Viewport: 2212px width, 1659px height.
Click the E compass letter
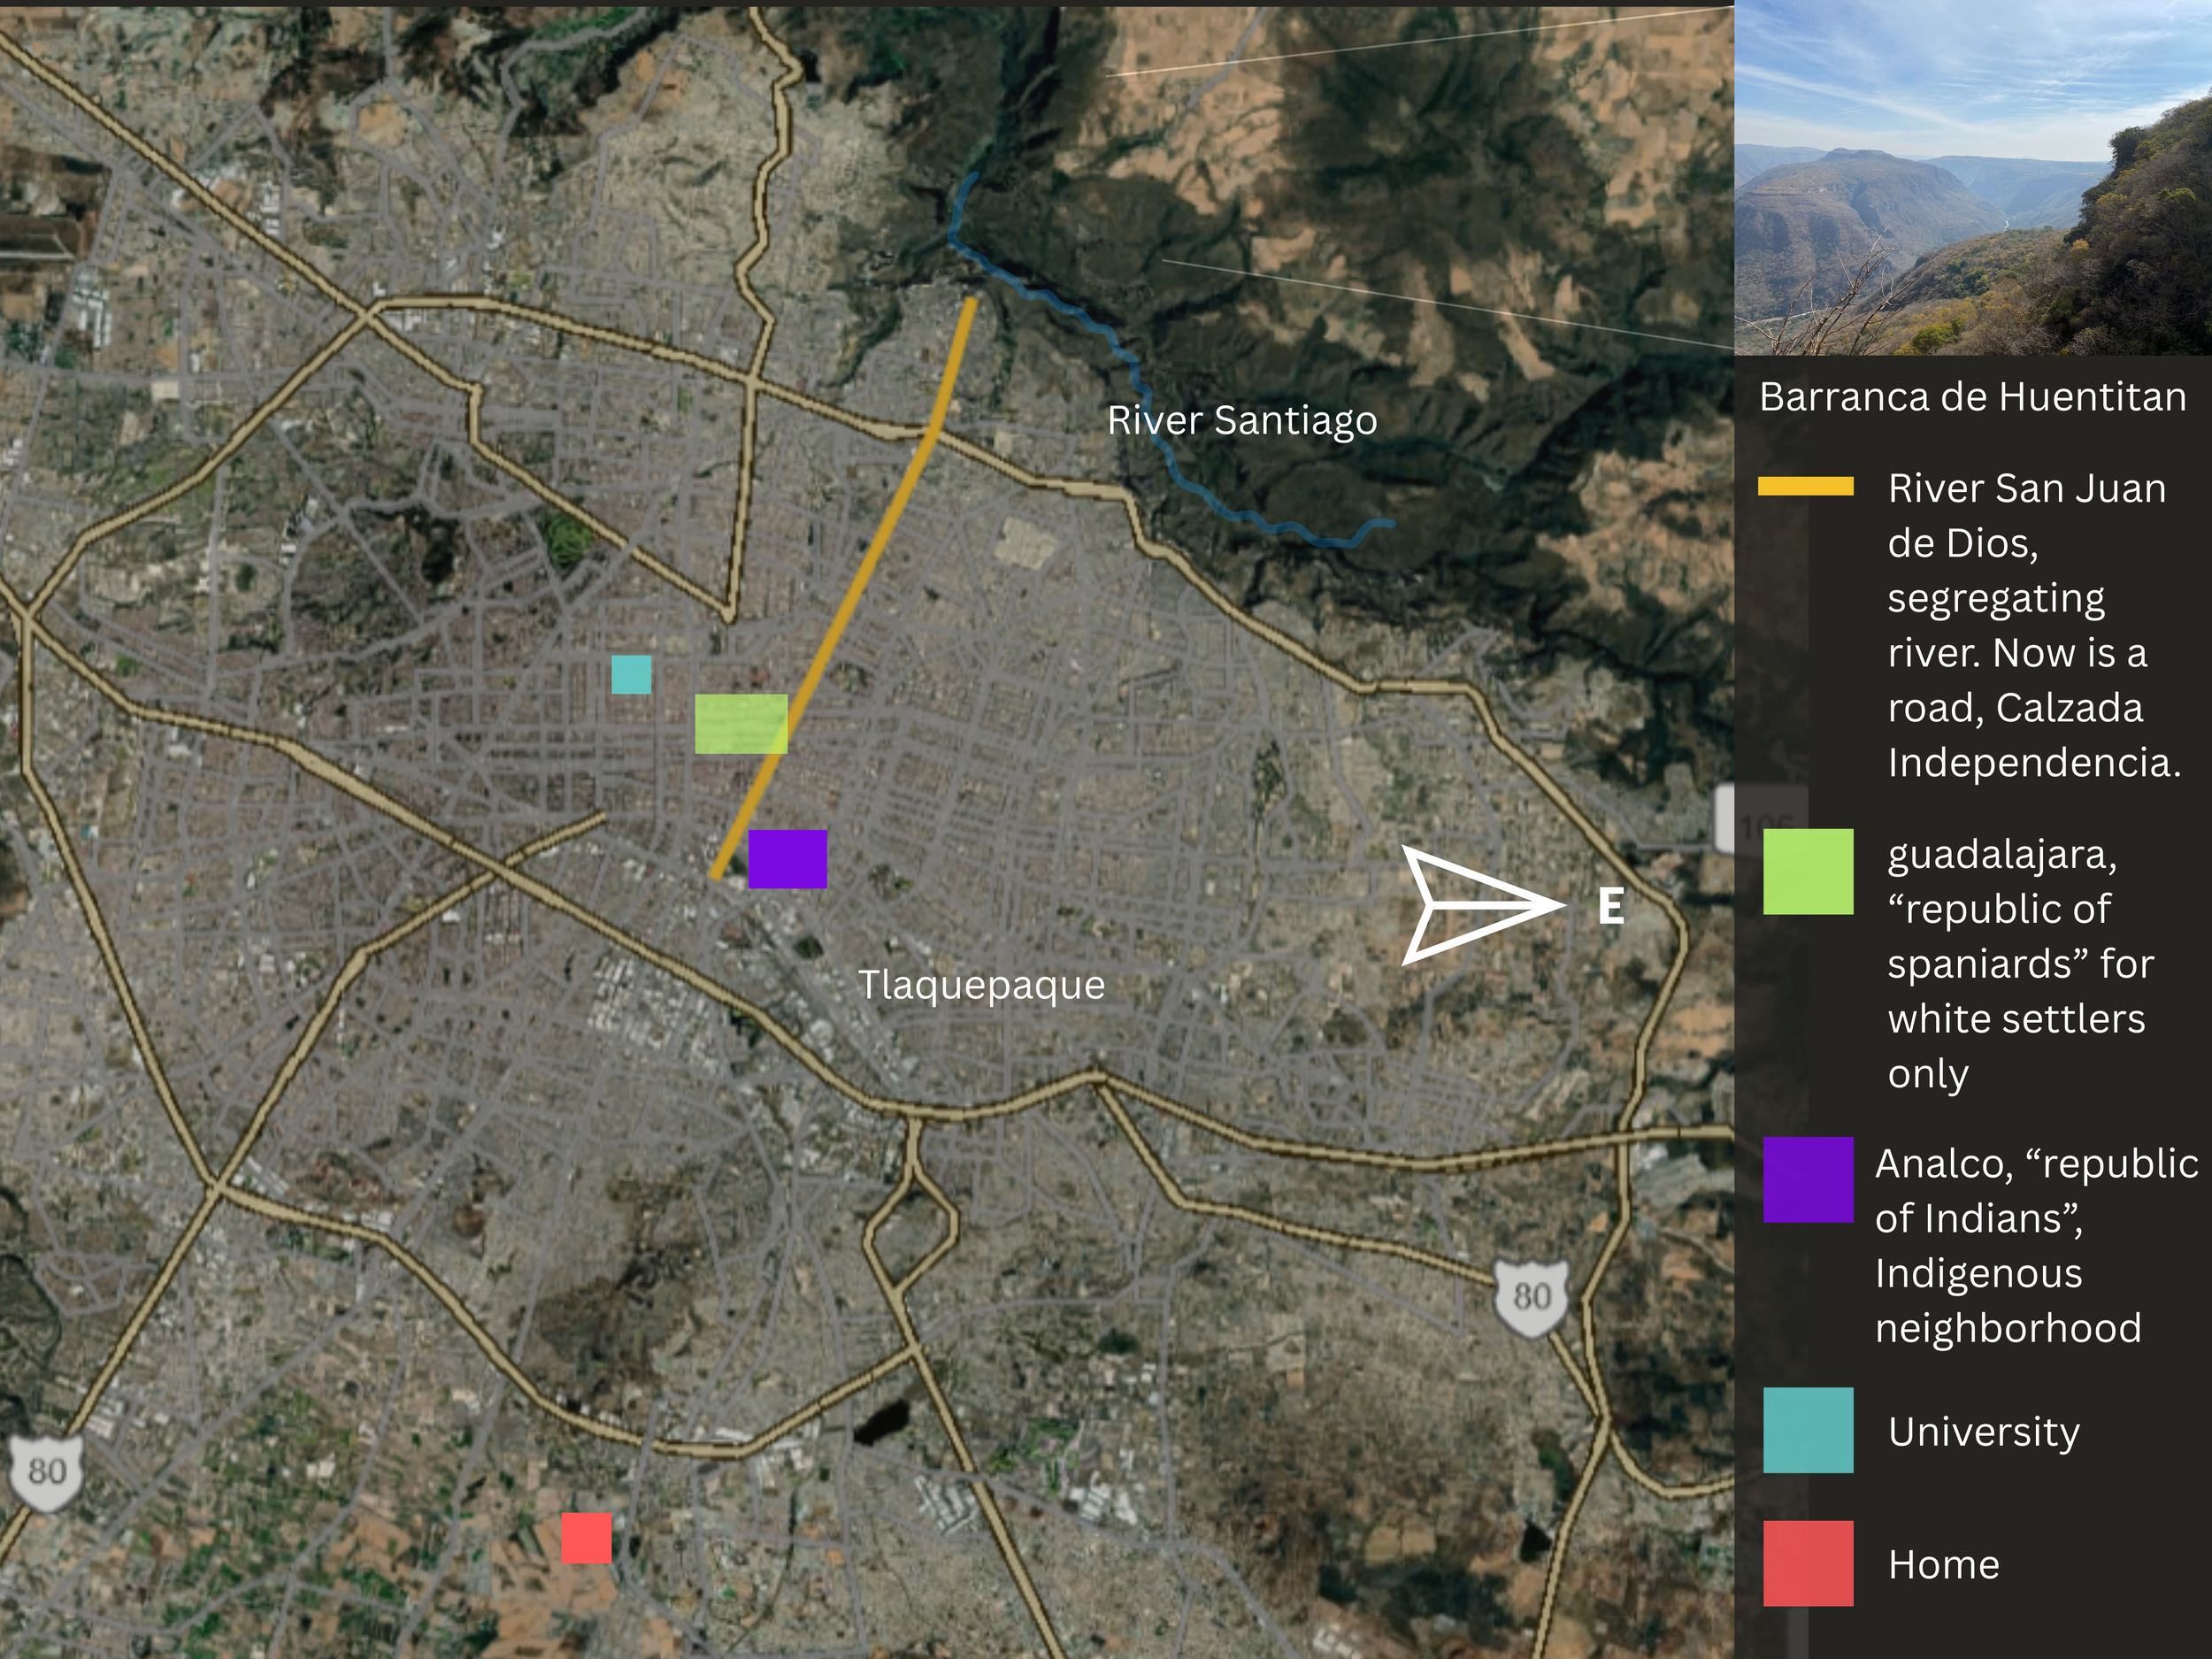(1610, 906)
